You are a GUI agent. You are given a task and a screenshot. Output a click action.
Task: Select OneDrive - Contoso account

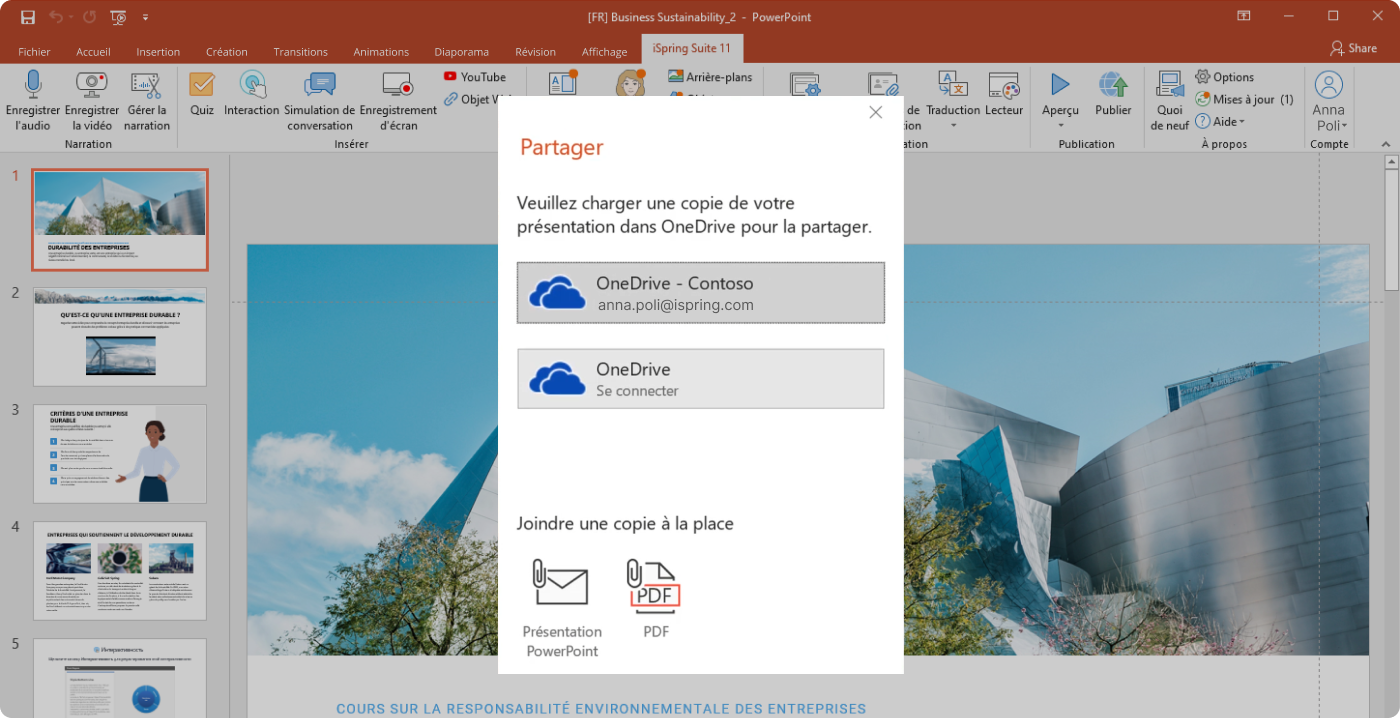click(700, 293)
